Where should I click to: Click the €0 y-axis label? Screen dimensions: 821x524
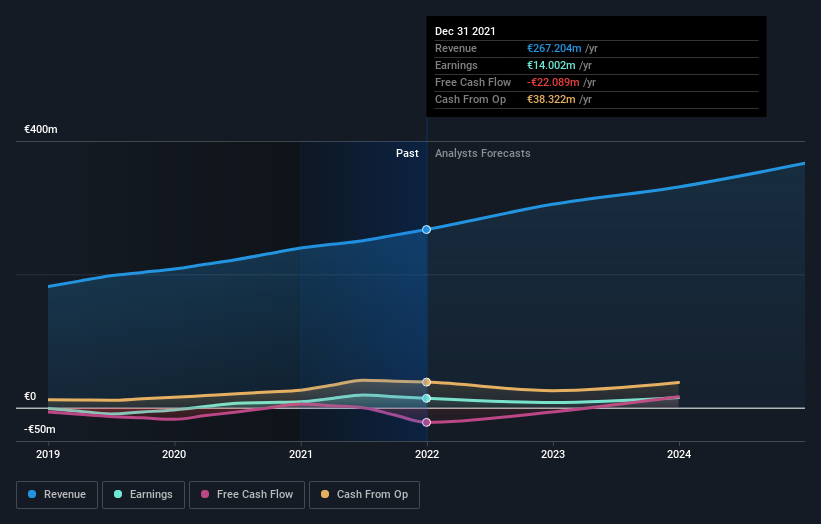30,396
